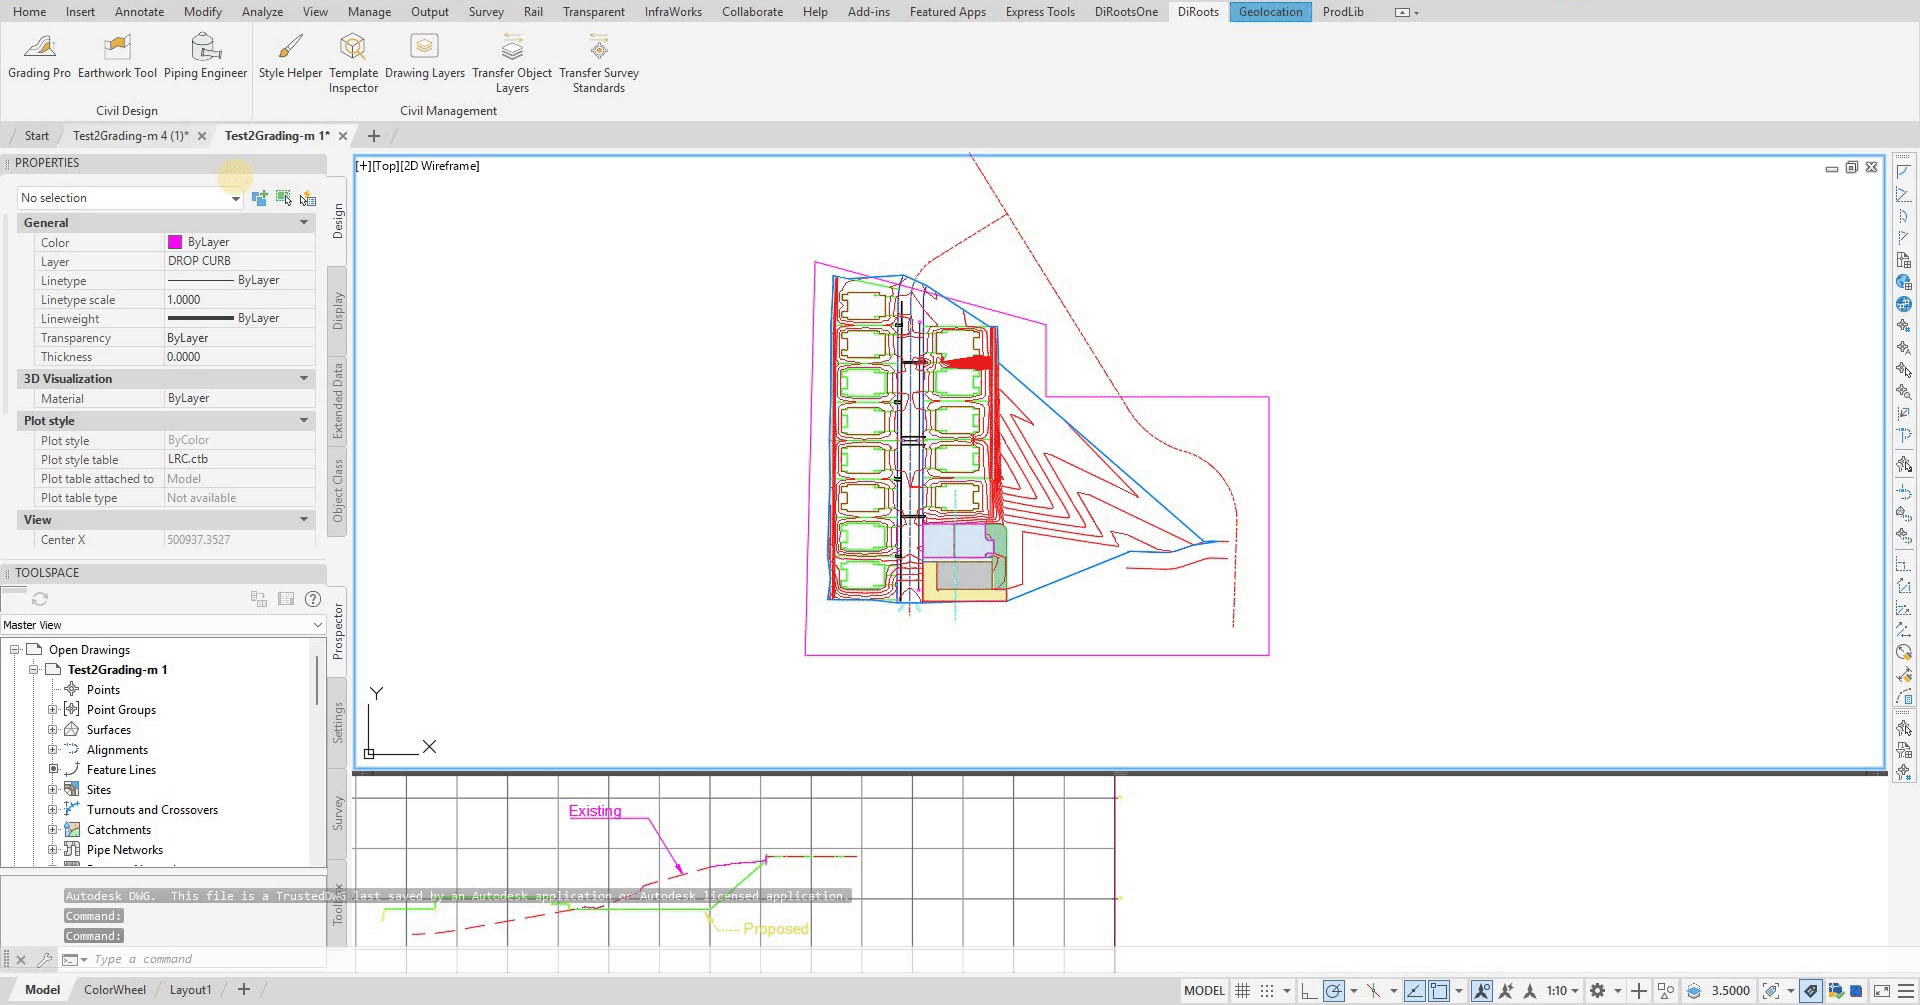1920x1005 pixels.
Task: Click the MODEL button in status bar
Action: pos(1203,991)
